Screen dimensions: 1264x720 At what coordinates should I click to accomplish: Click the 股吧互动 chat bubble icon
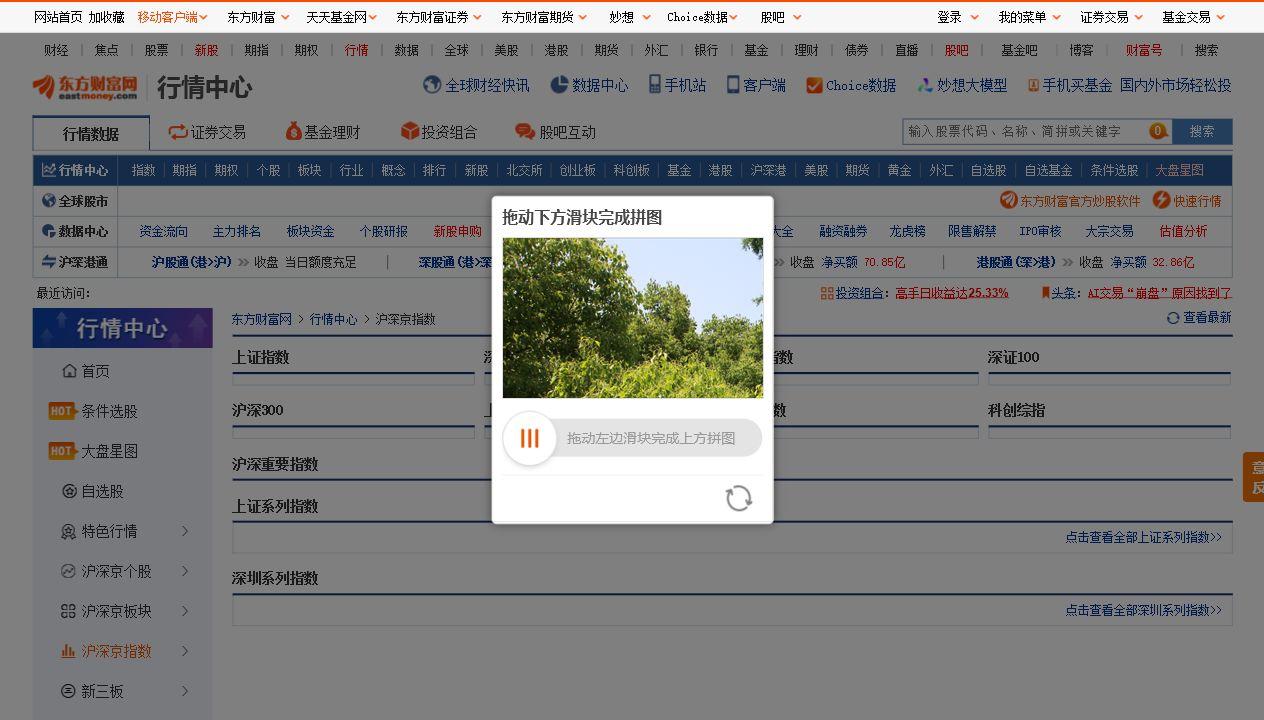525,132
